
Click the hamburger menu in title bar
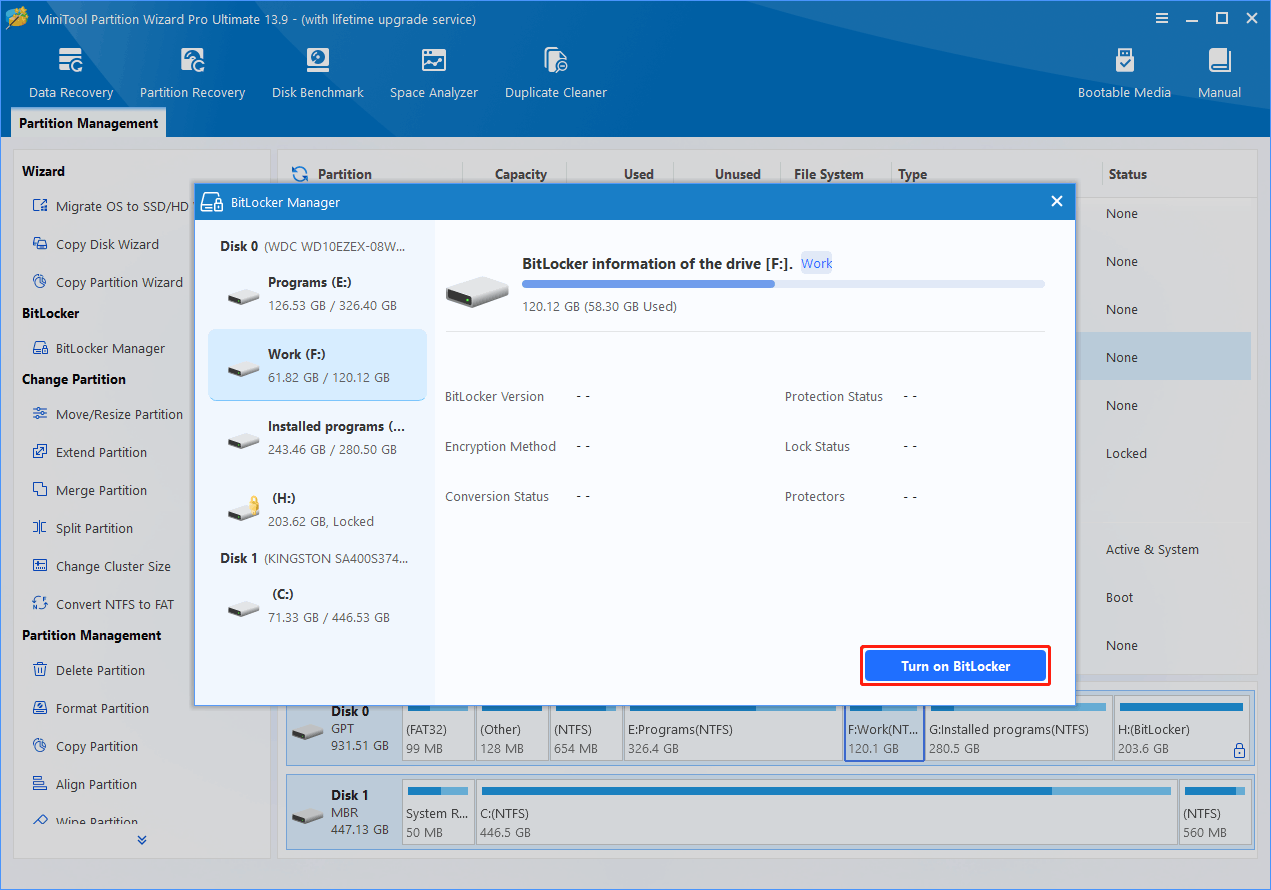(1161, 18)
